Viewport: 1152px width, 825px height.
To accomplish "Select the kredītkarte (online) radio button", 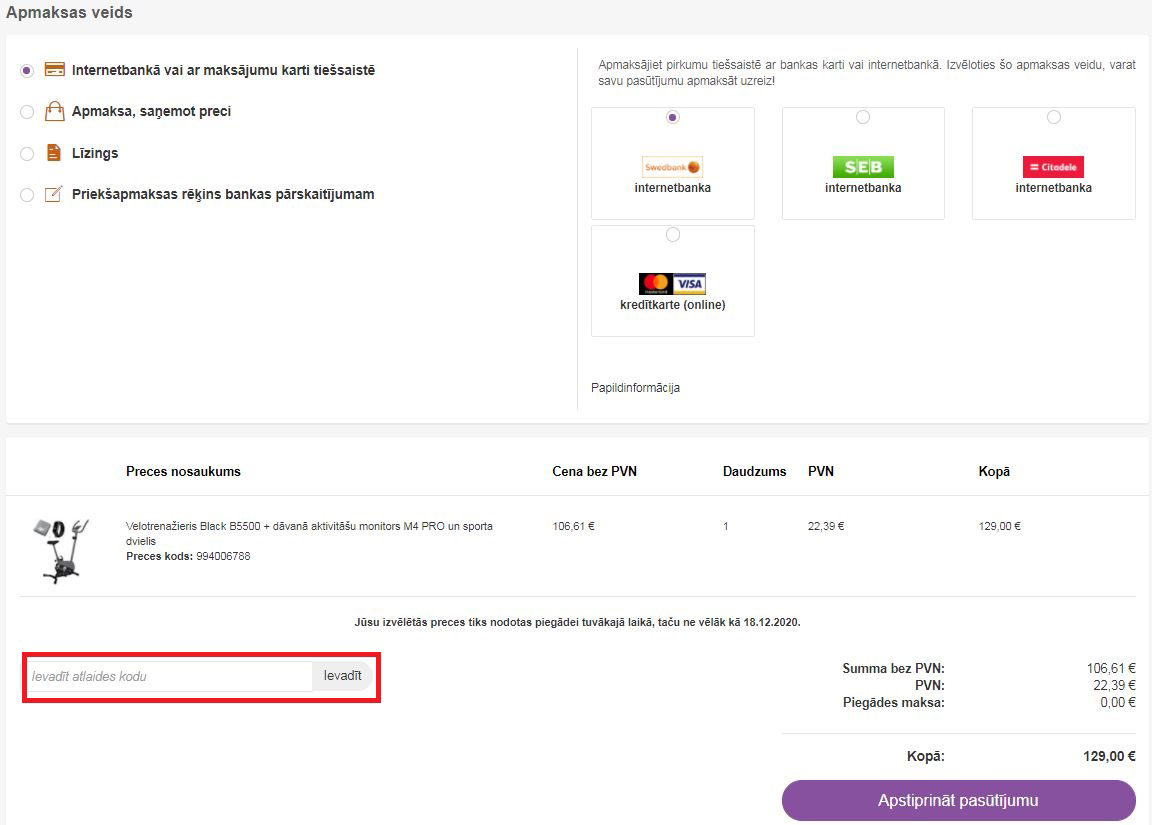I will (x=672, y=234).
